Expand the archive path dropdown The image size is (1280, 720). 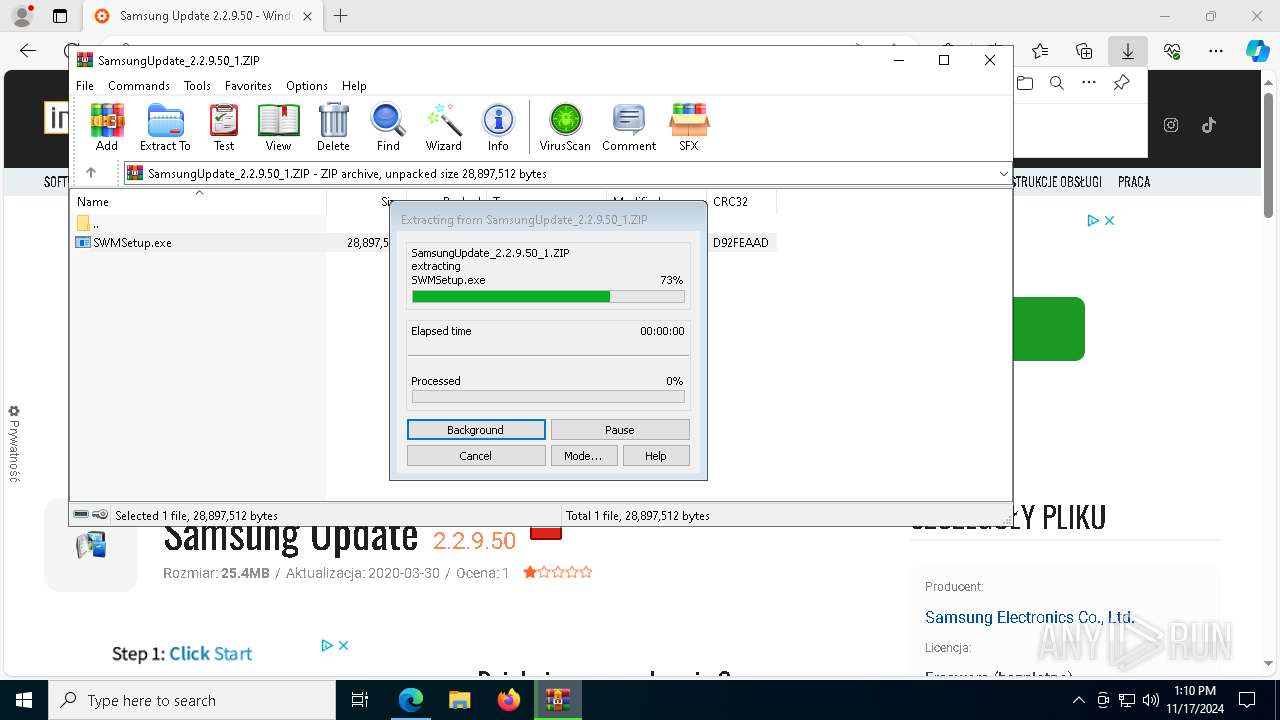pos(1003,174)
